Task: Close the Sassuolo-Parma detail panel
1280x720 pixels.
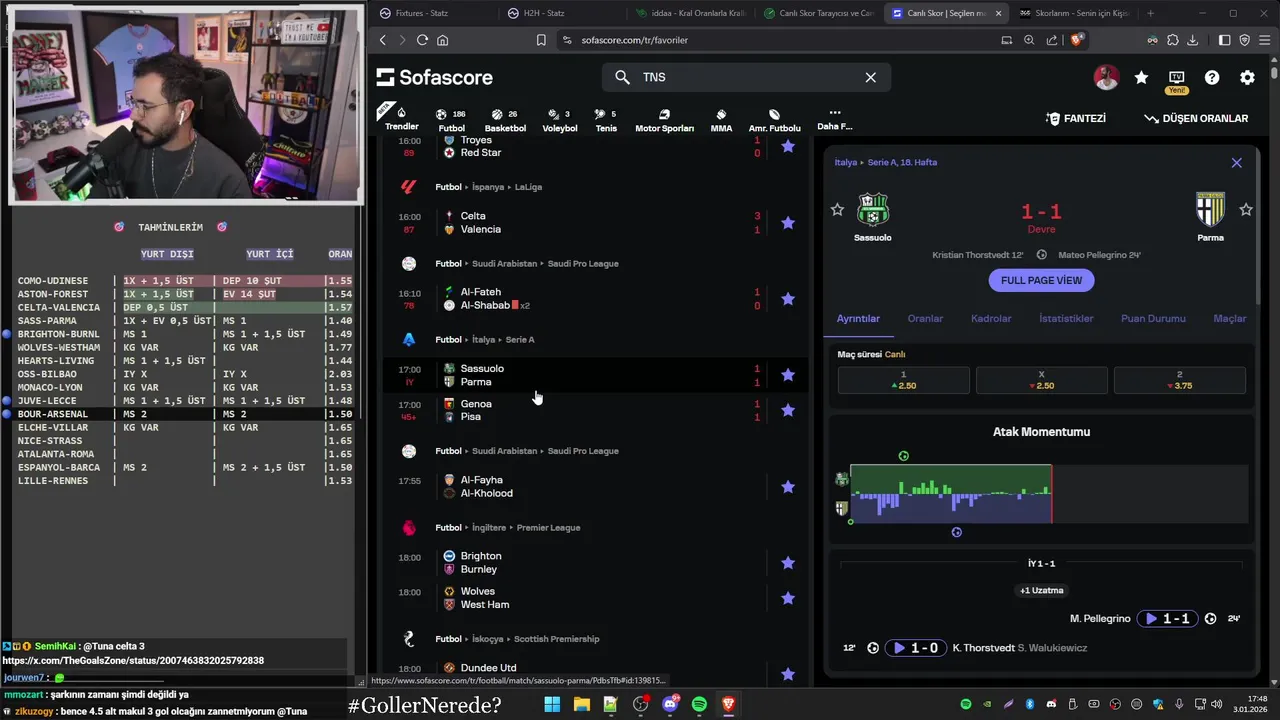Action: tap(1236, 163)
